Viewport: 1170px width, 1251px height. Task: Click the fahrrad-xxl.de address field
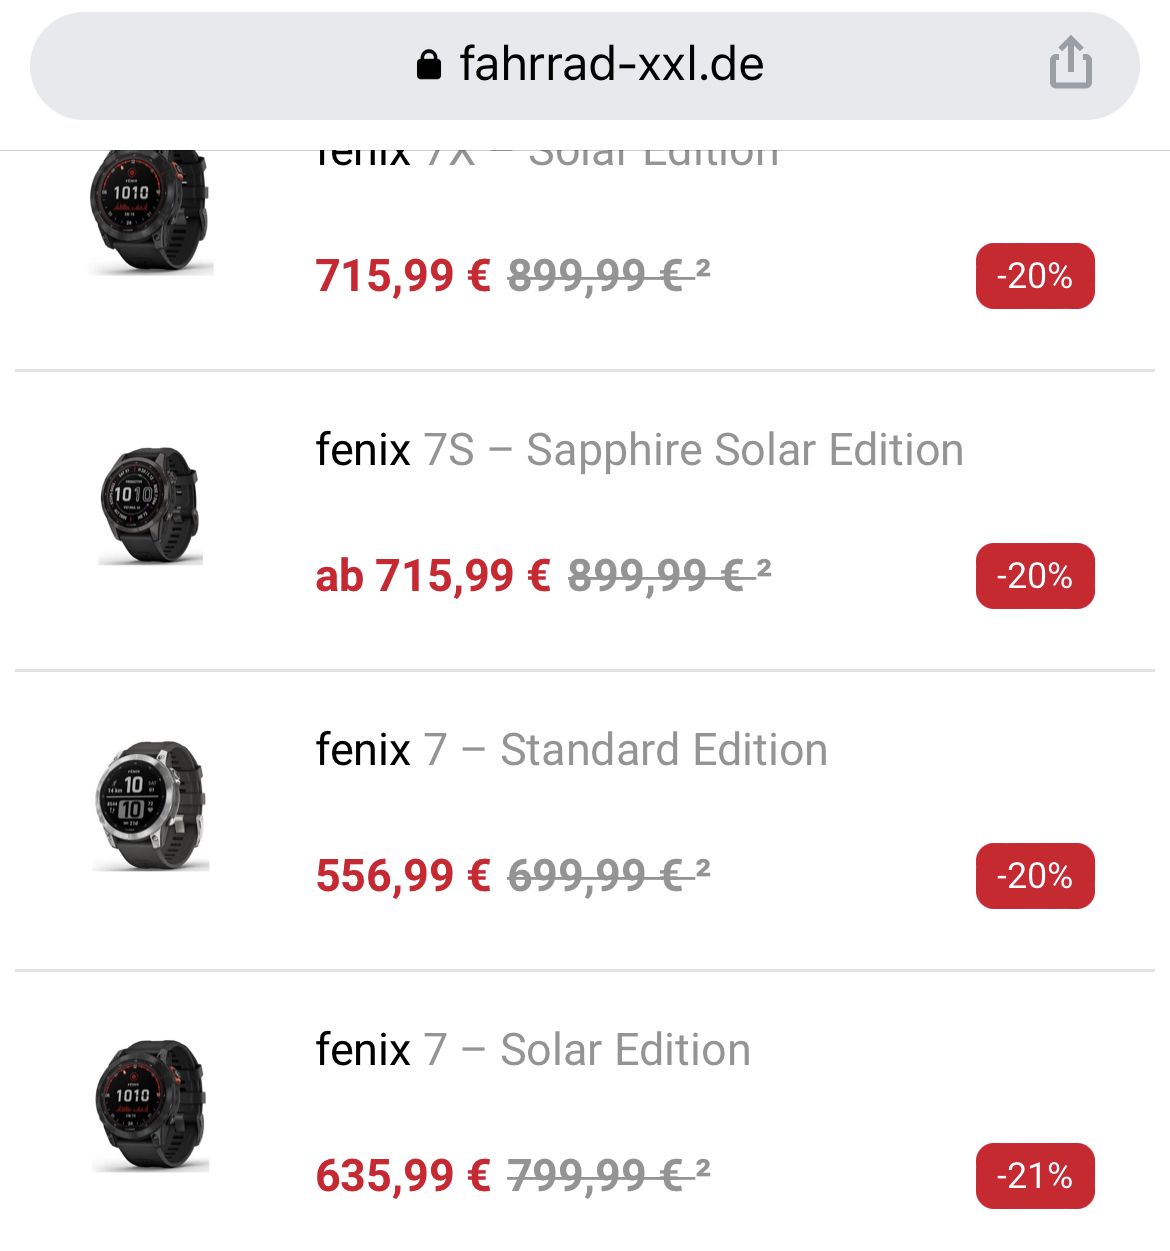point(610,65)
